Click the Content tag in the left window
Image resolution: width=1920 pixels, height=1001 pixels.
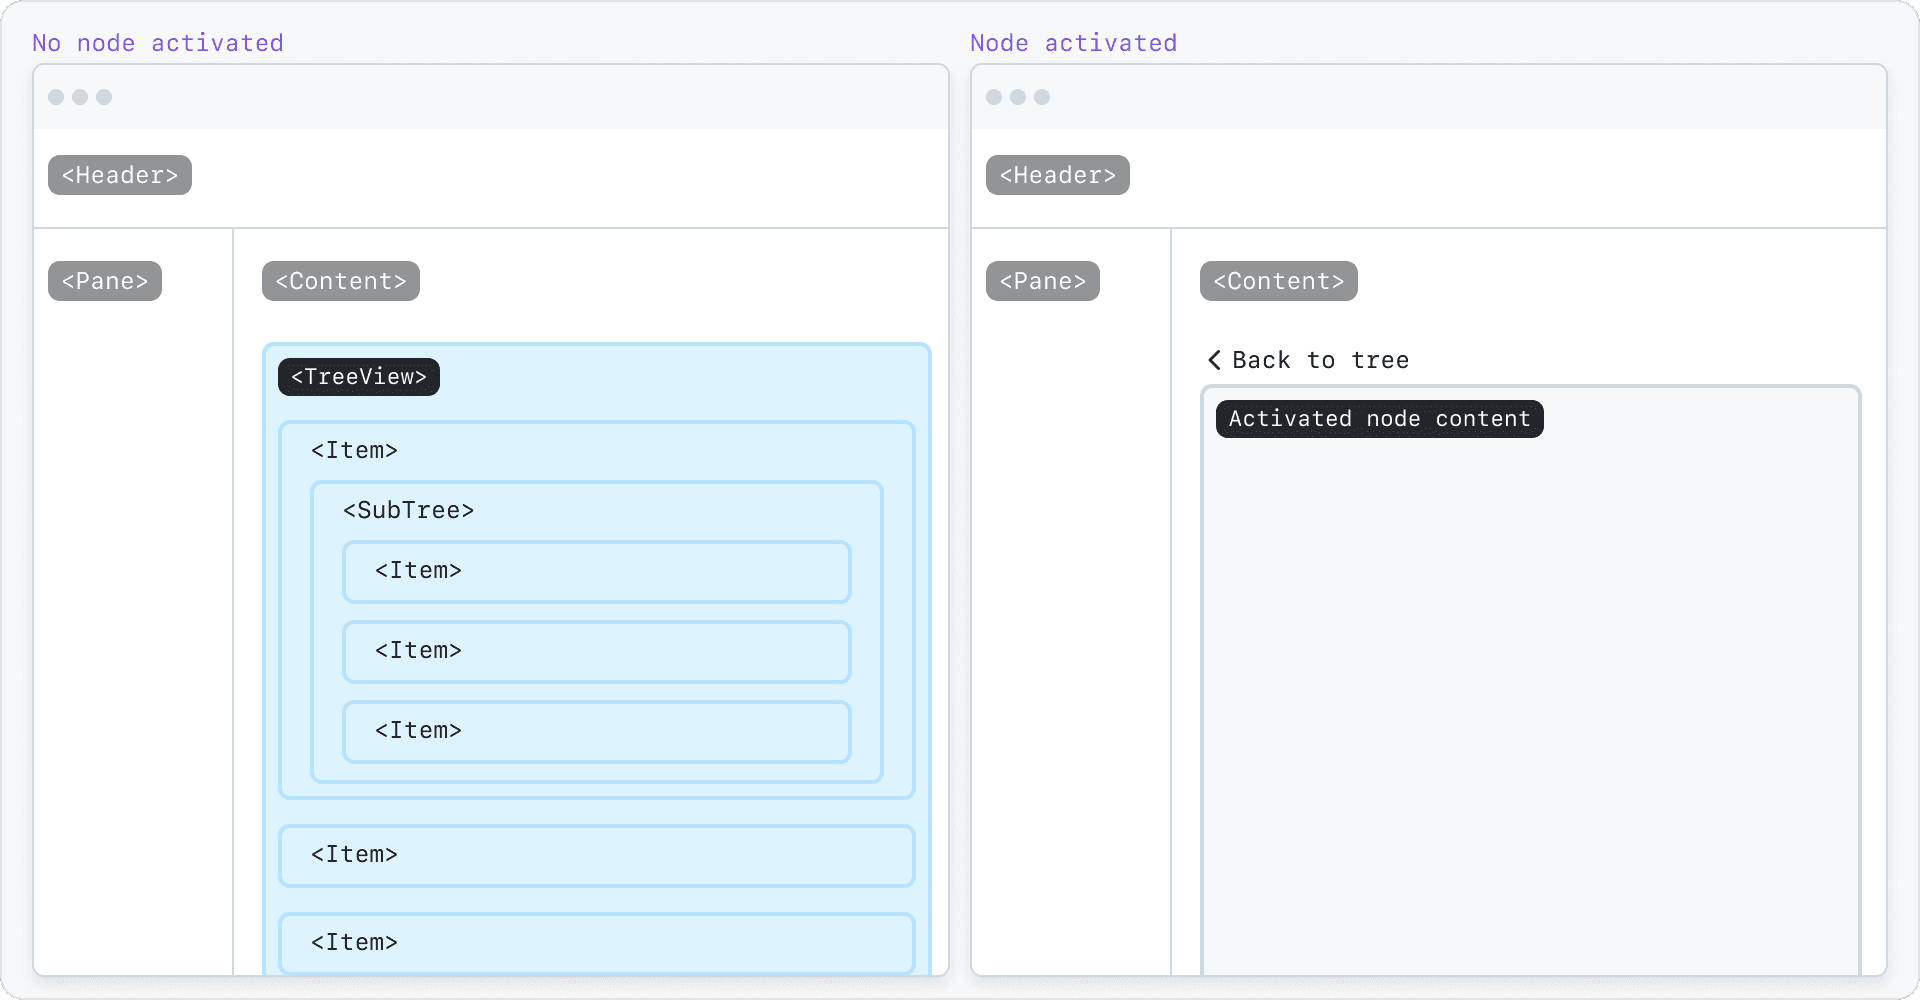[341, 281]
